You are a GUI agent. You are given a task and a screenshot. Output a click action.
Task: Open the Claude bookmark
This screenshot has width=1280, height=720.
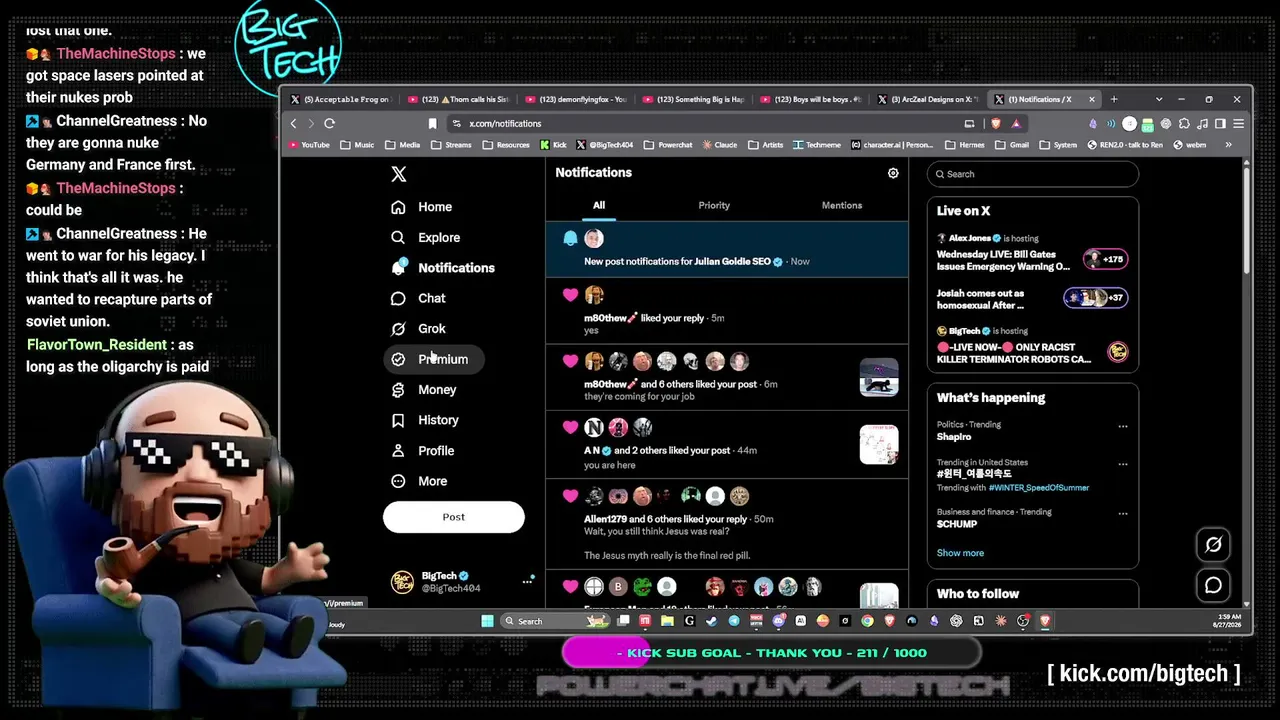coord(720,145)
